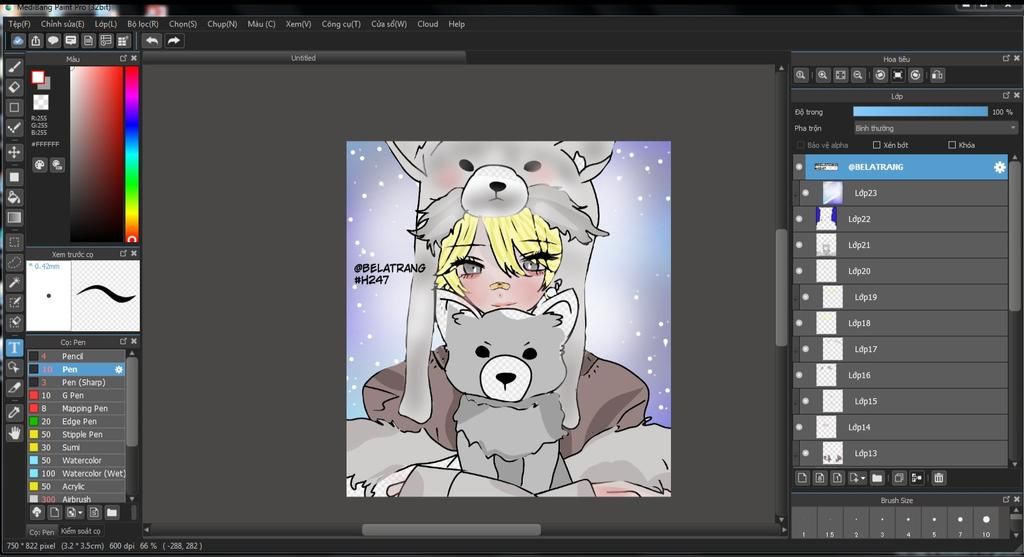Open the Tệp(F) menu
Image resolution: width=1024 pixels, height=557 pixels.
coord(19,24)
